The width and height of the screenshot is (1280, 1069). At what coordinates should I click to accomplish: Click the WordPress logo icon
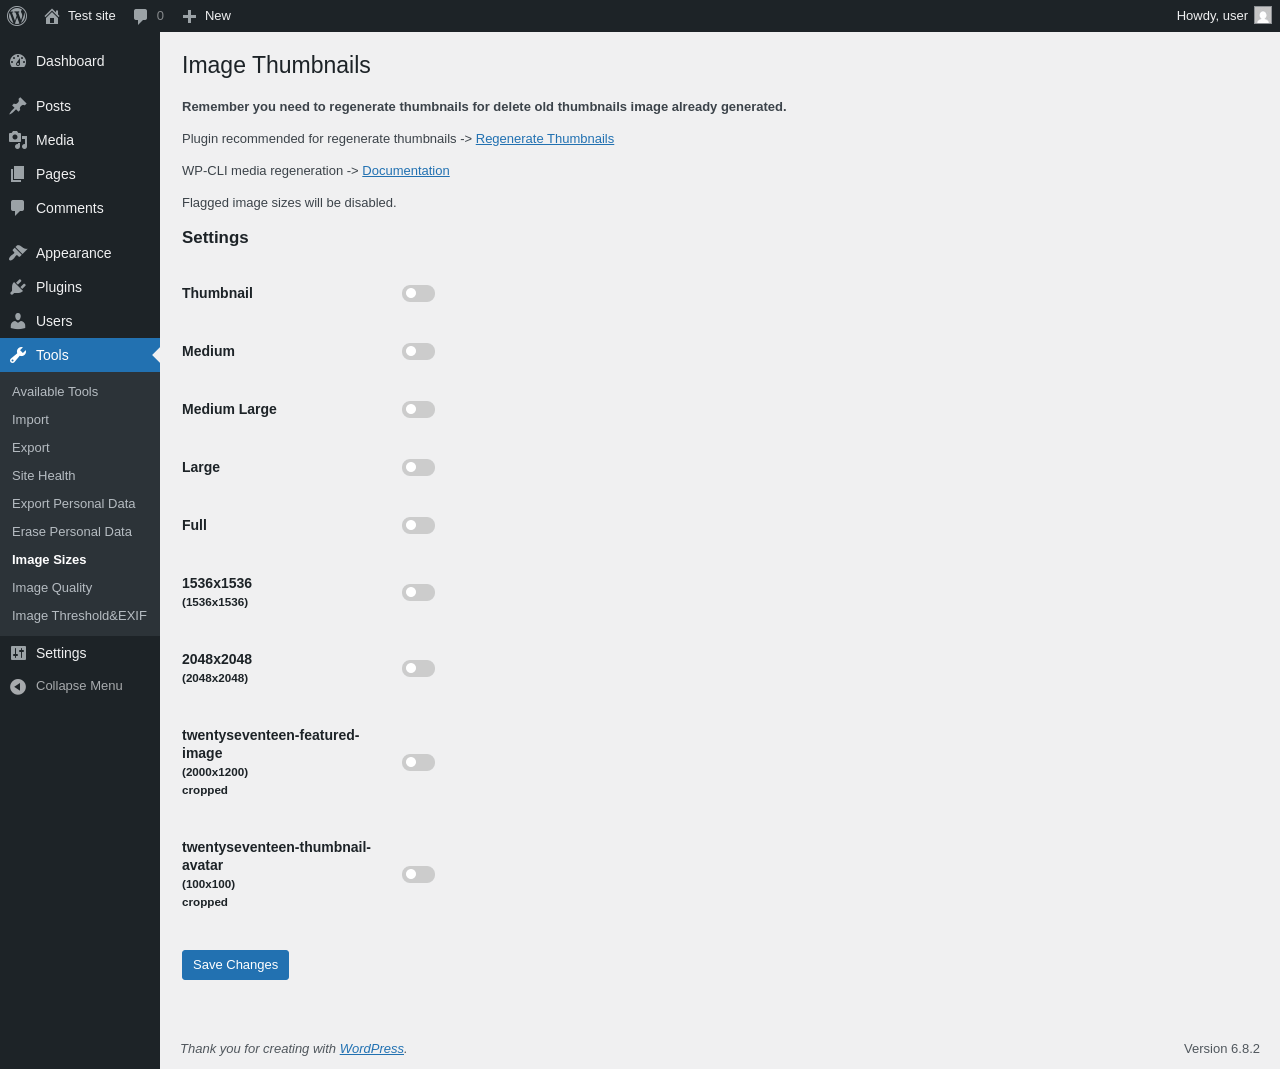pos(17,16)
